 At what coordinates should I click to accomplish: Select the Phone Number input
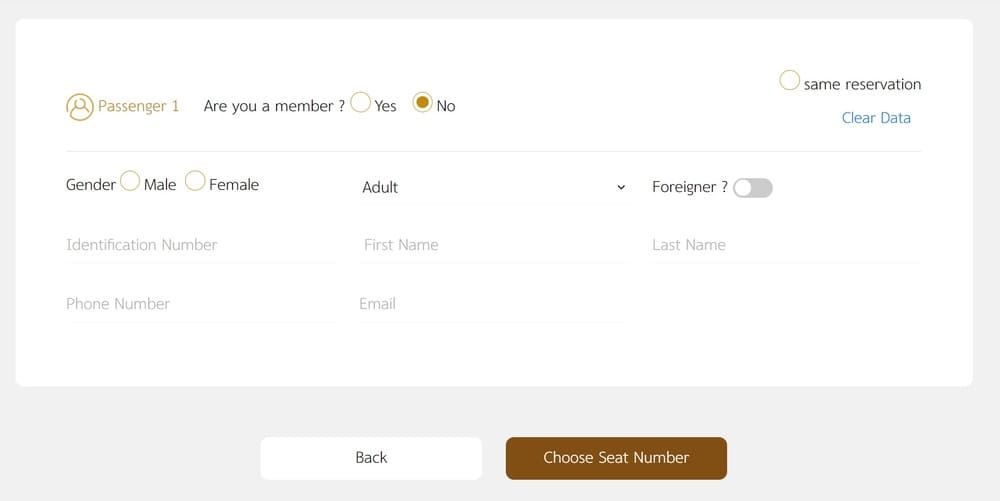click(x=200, y=304)
